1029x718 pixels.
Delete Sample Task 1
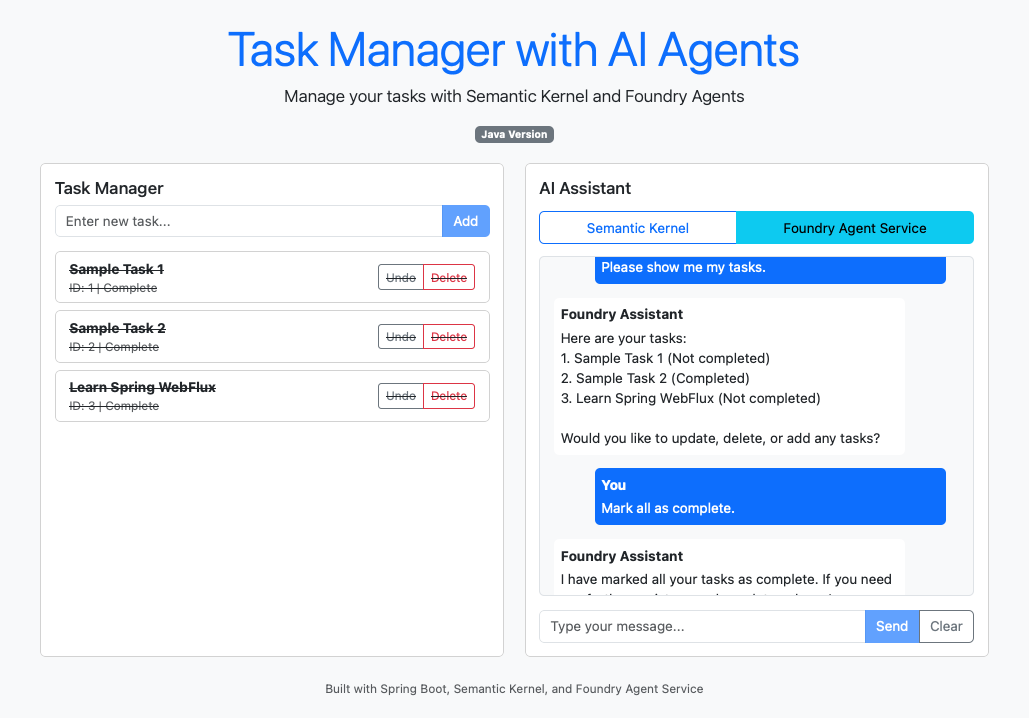[449, 278]
